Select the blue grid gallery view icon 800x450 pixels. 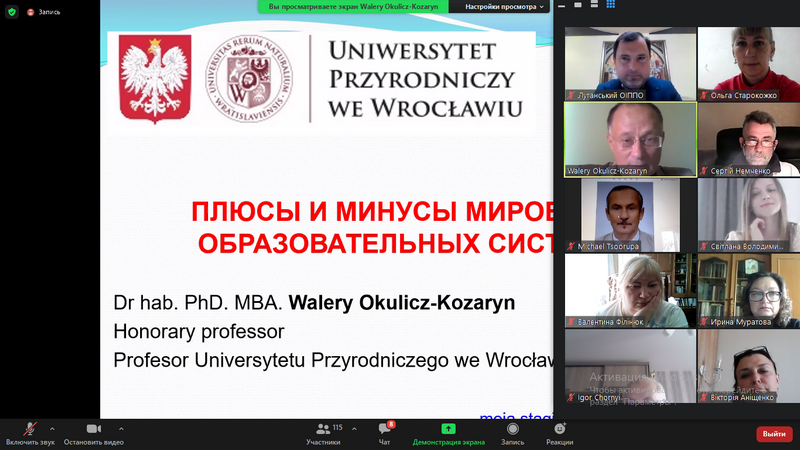[610, 5]
